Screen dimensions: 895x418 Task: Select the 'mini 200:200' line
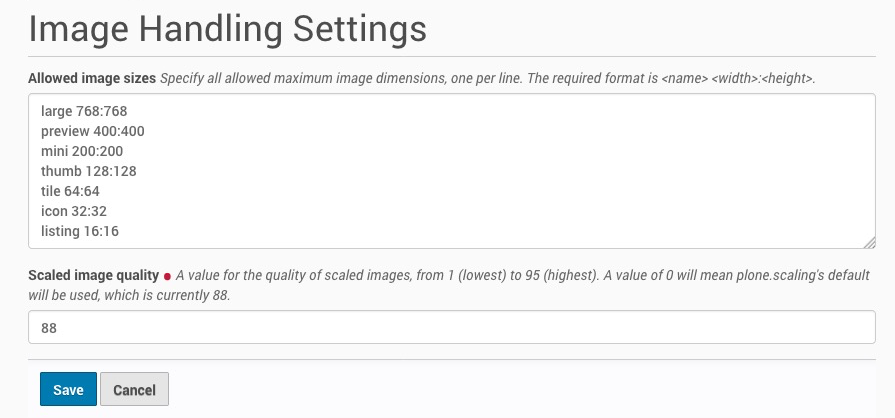pyautogui.click(x=82, y=151)
